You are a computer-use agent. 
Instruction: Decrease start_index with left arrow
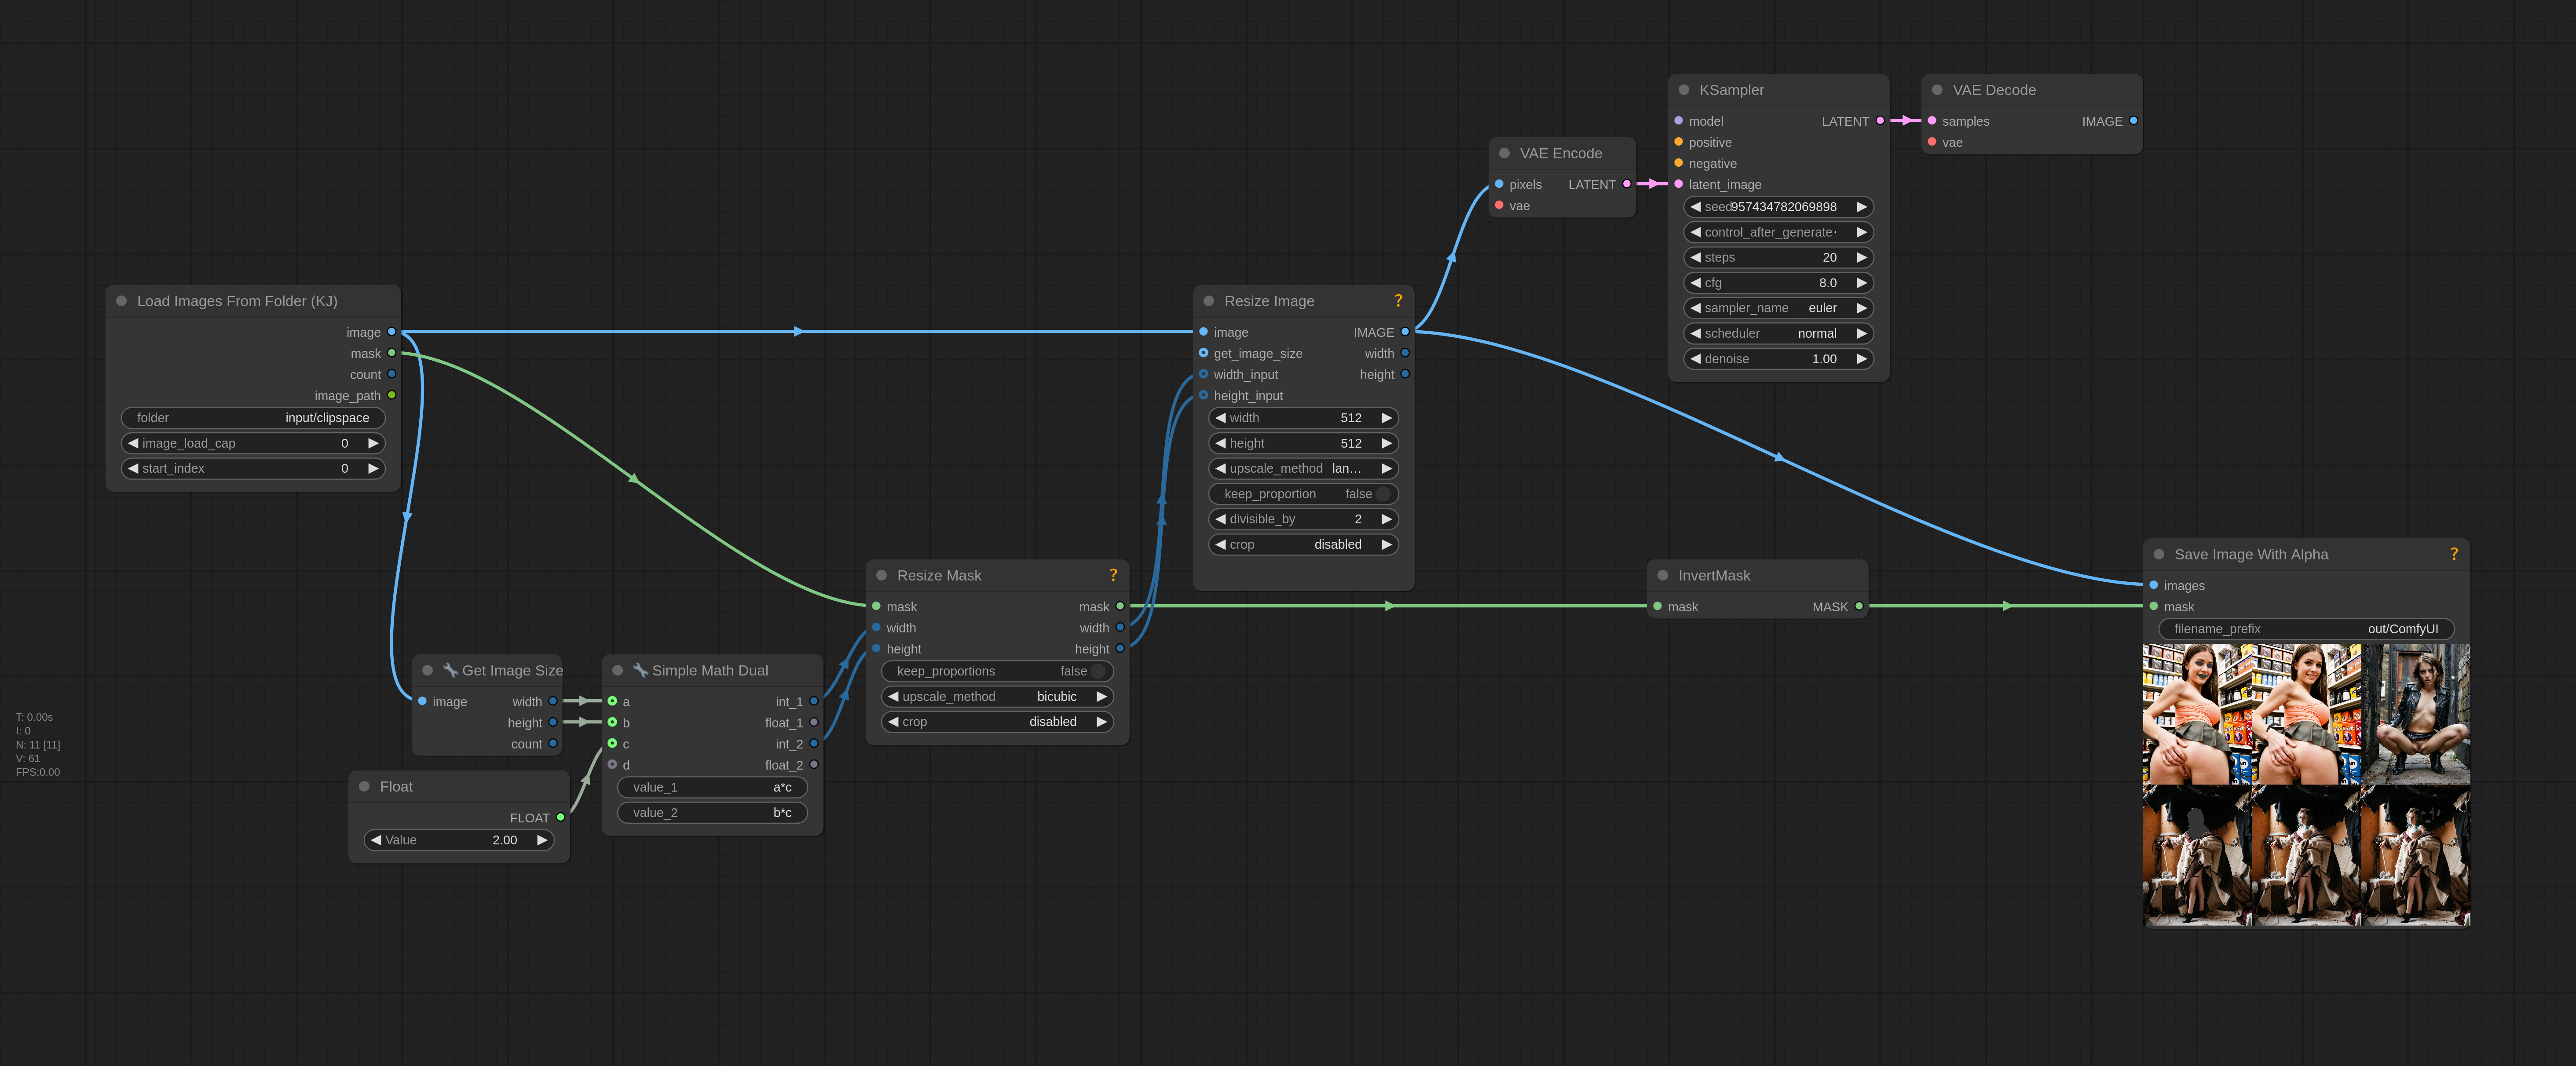pos(133,468)
